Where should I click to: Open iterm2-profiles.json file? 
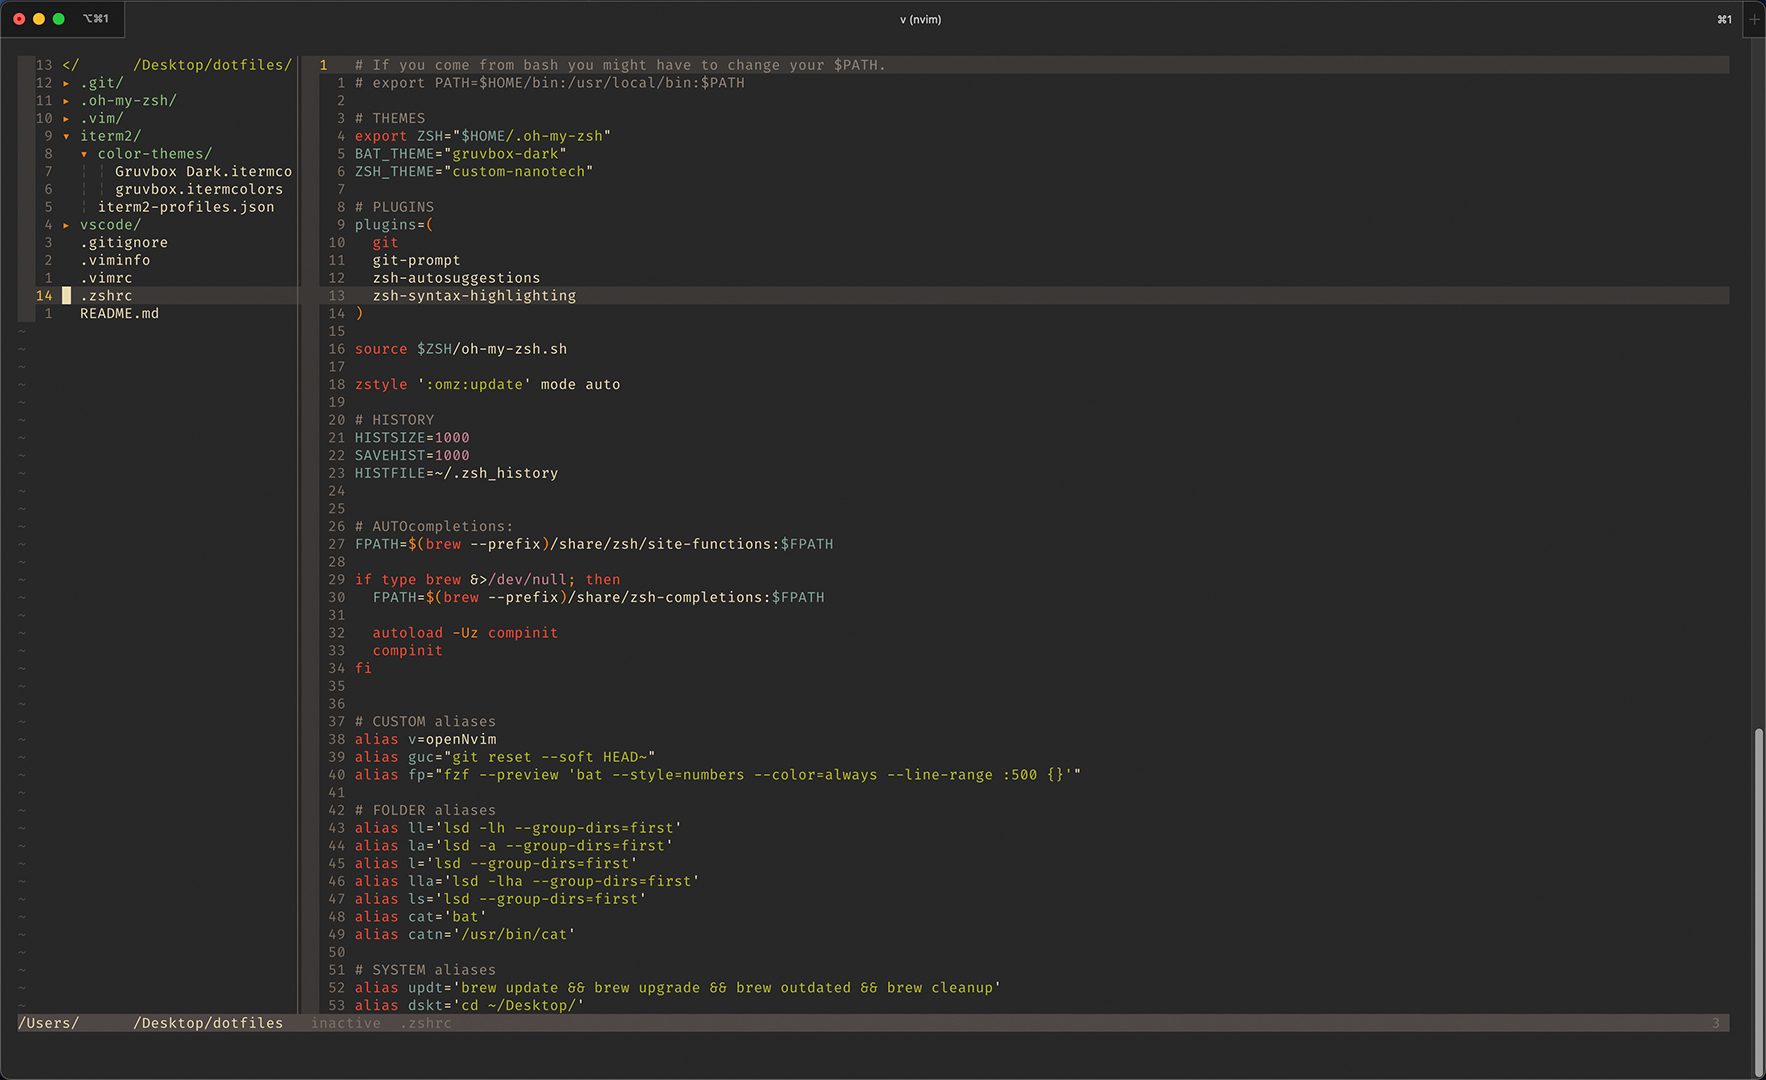pyautogui.click(x=186, y=207)
